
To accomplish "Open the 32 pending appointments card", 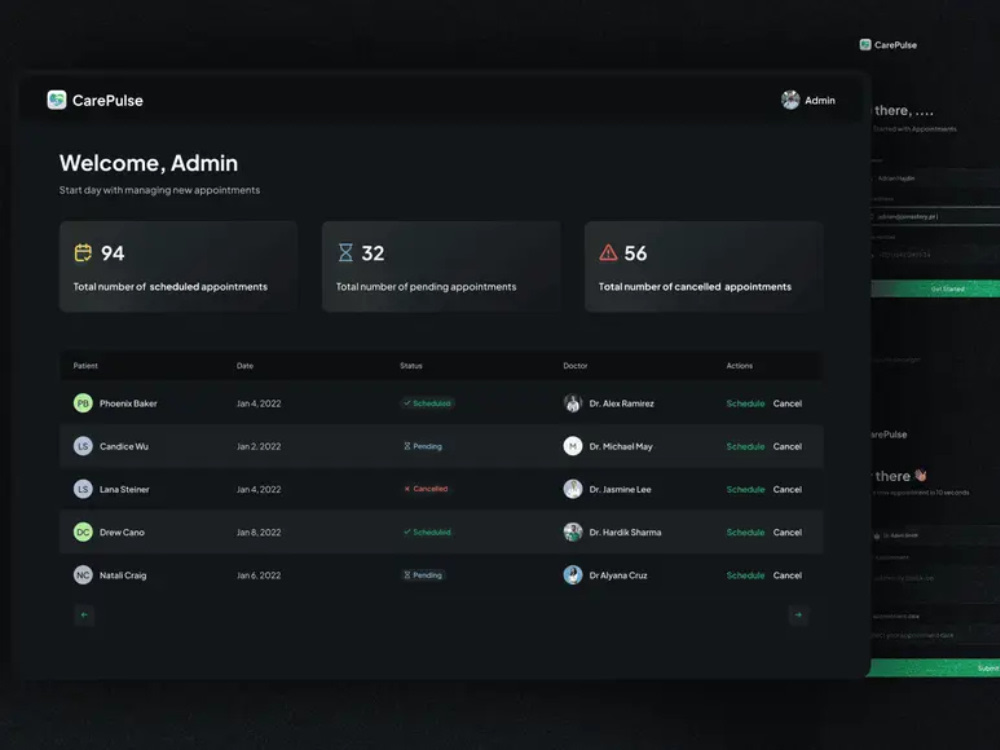I will [441, 267].
